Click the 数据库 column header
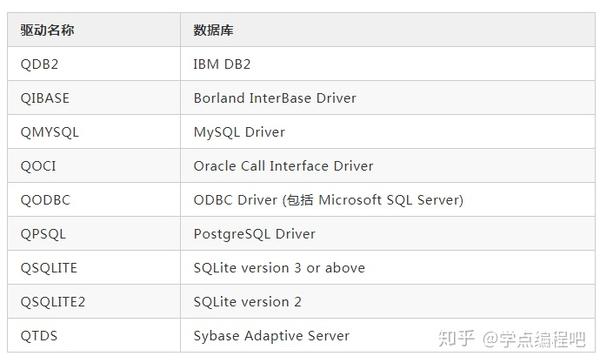The width and height of the screenshot is (600, 363). tap(213, 30)
